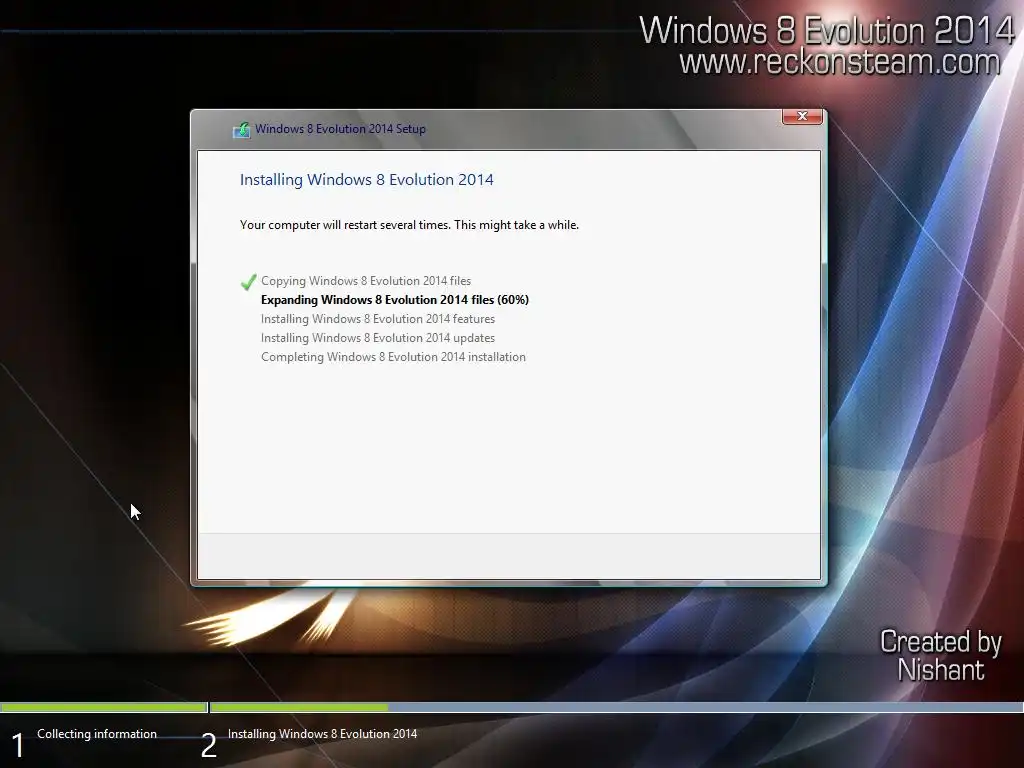Click the 'Installing Windows 8 Evolution 2014' heading
The height and width of the screenshot is (768, 1024).
coord(366,180)
